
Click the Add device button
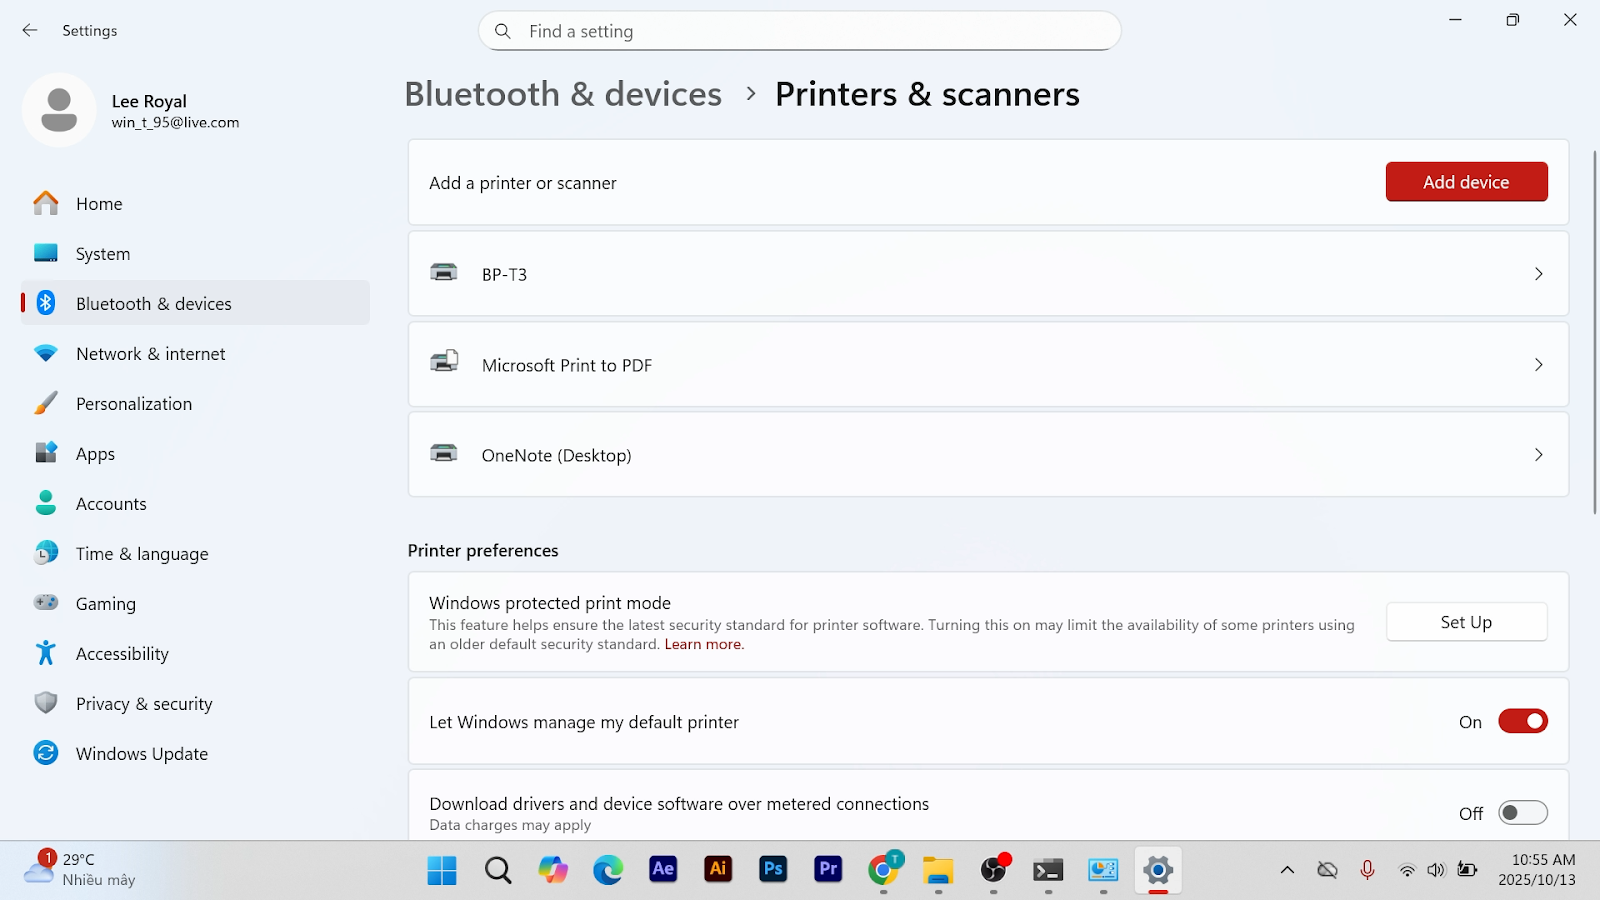pos(1466,182)
